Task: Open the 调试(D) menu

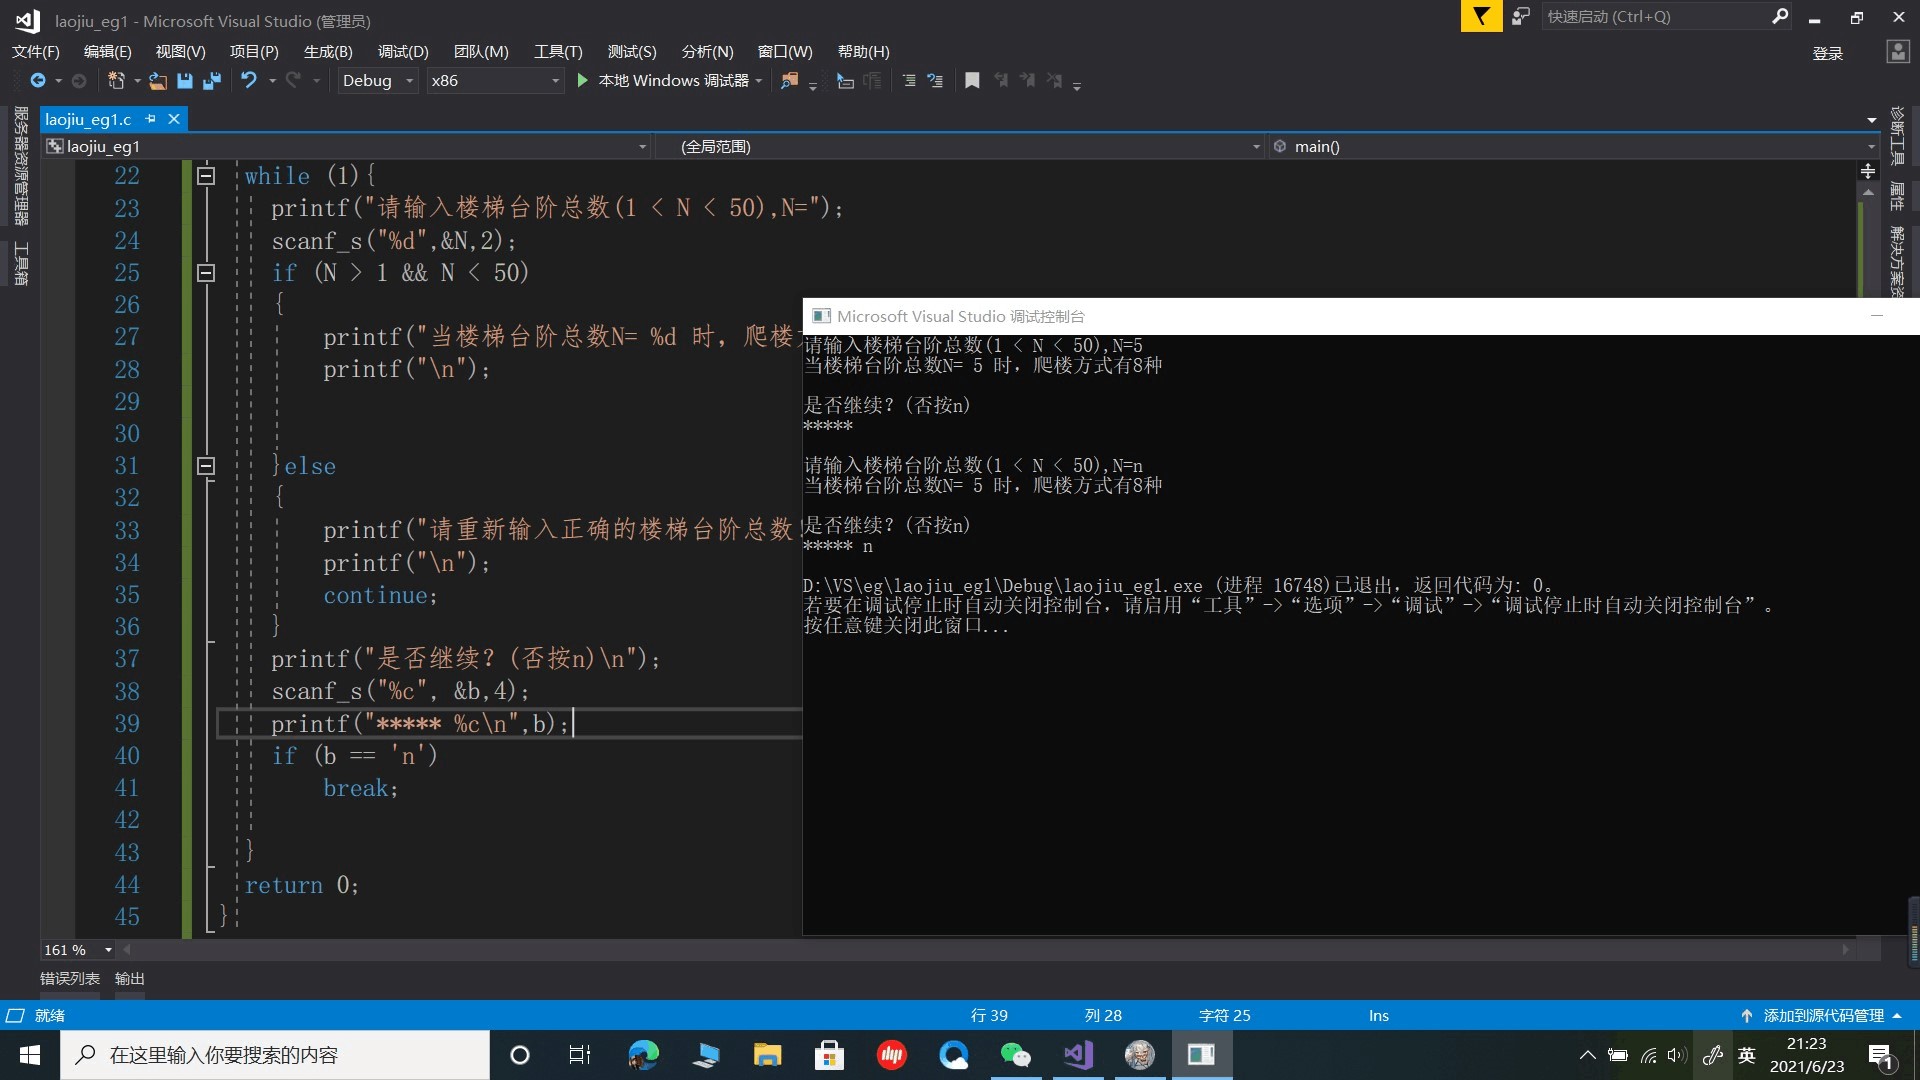Action: click(x=403, y=52)
